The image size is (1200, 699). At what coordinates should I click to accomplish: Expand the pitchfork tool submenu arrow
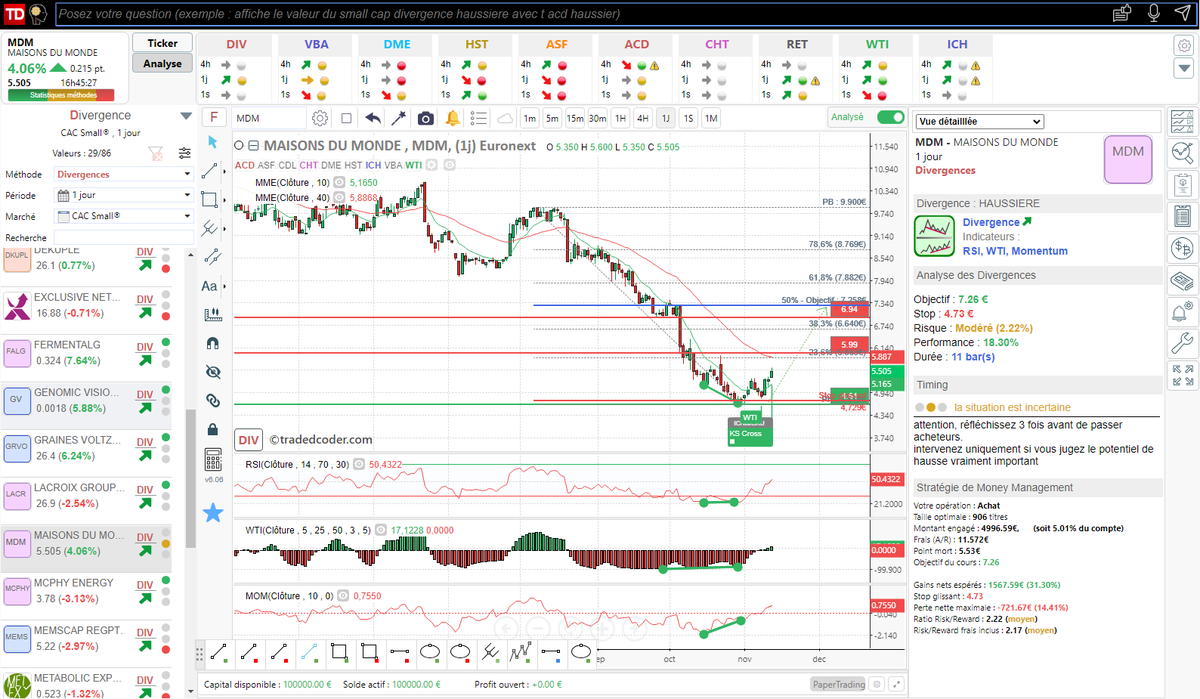[x=225, y=228]
